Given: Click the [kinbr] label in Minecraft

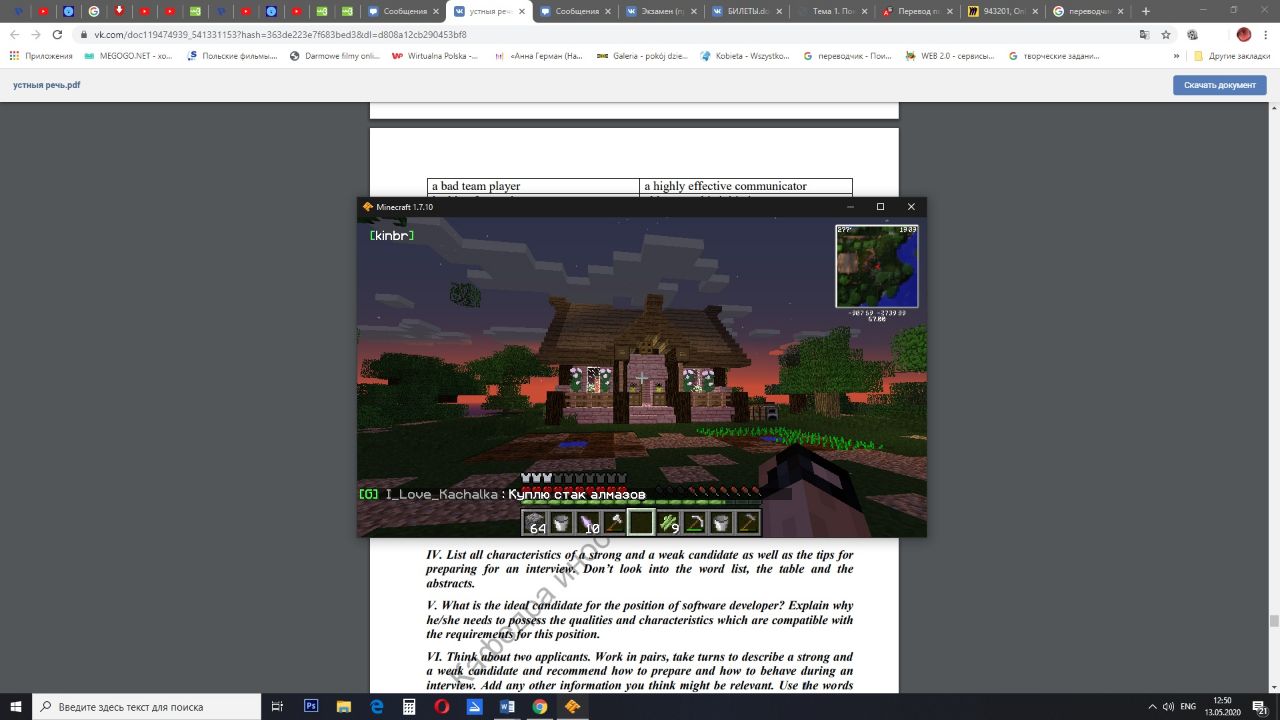Looking at the screenshot, I should pos(391,235).
